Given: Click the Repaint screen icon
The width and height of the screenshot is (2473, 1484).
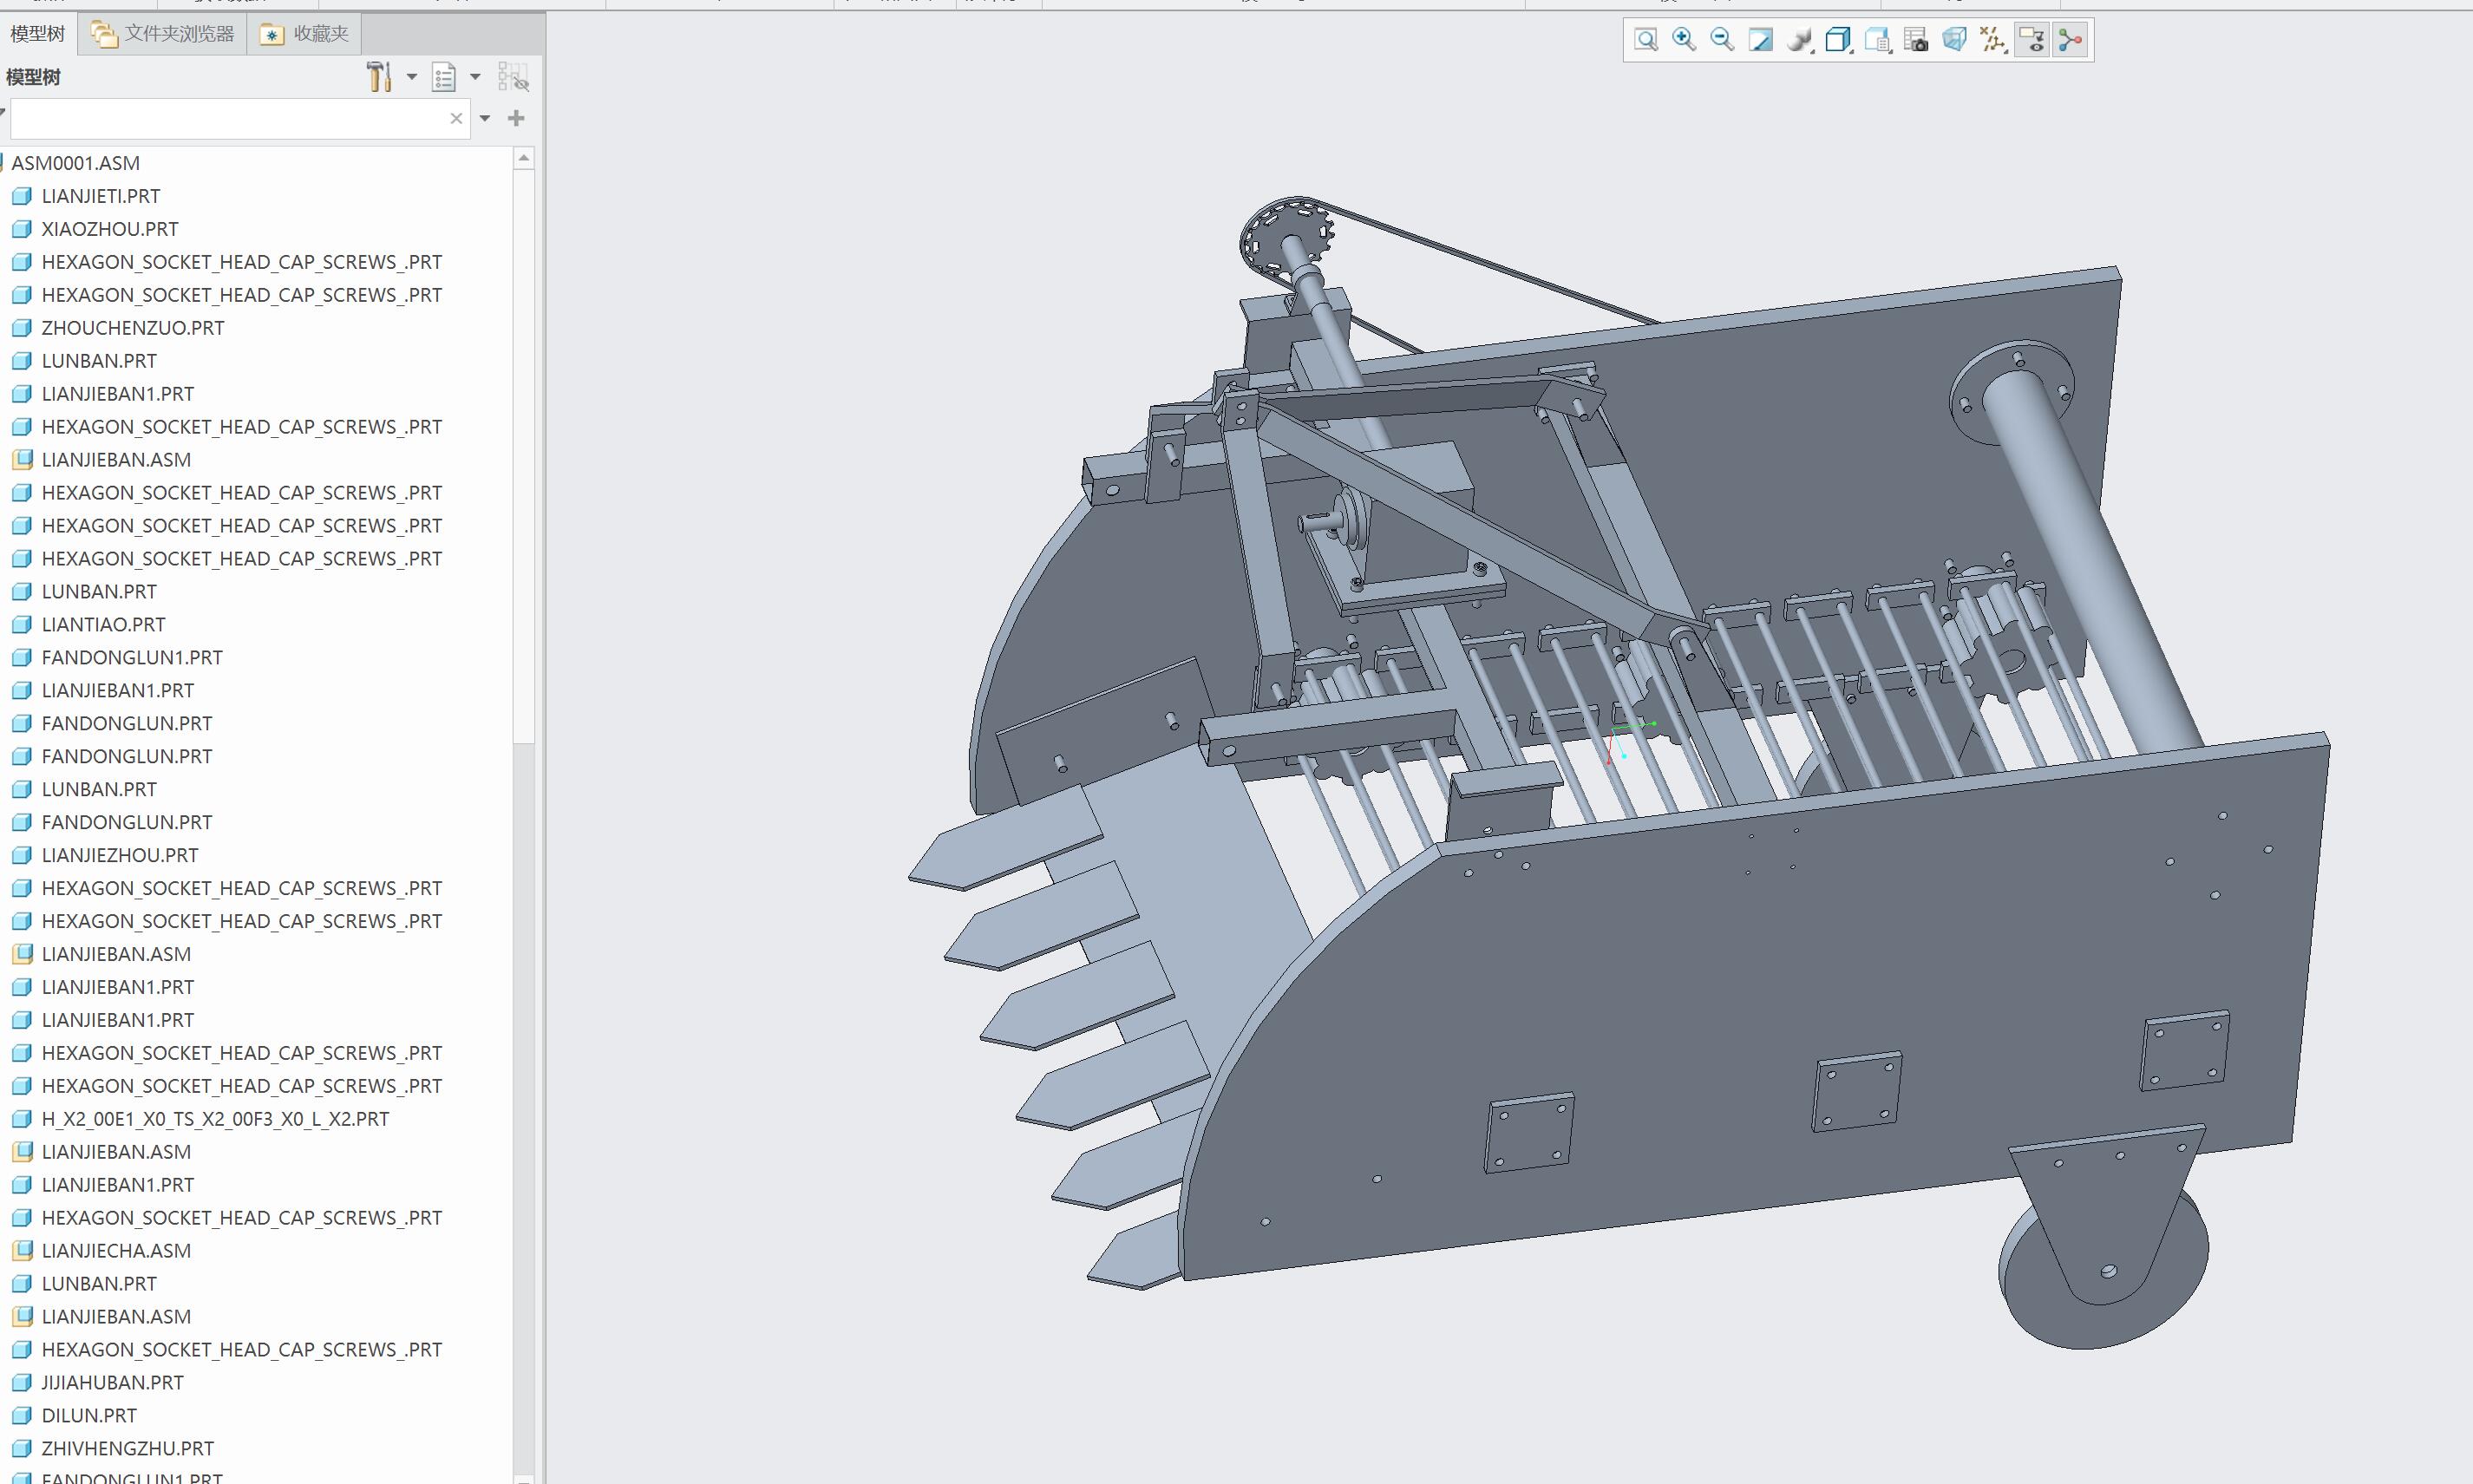Looking at the screenshot, I should tap(1760, 40).
